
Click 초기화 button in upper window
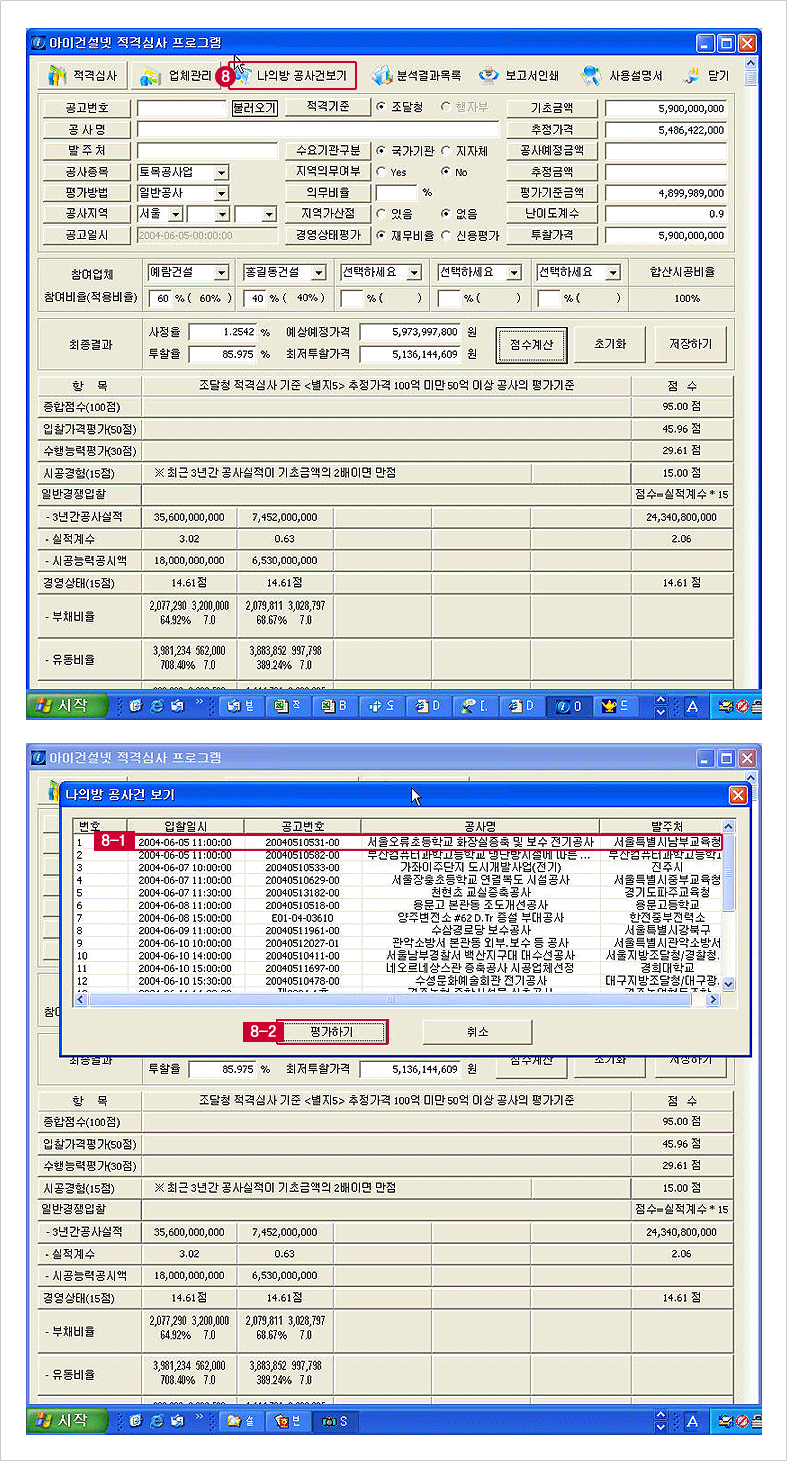coord(609,344)
